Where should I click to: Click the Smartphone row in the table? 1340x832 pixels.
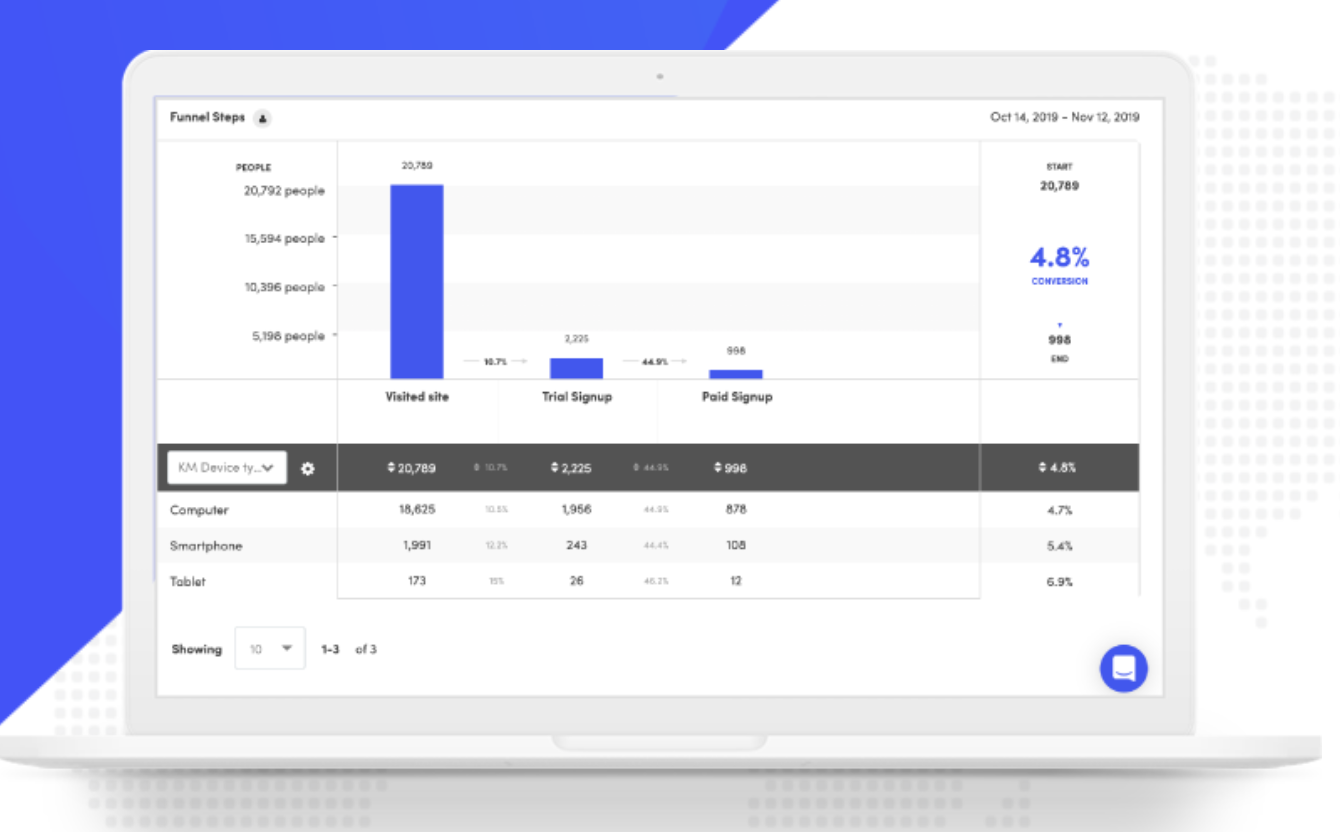point(206,546)
